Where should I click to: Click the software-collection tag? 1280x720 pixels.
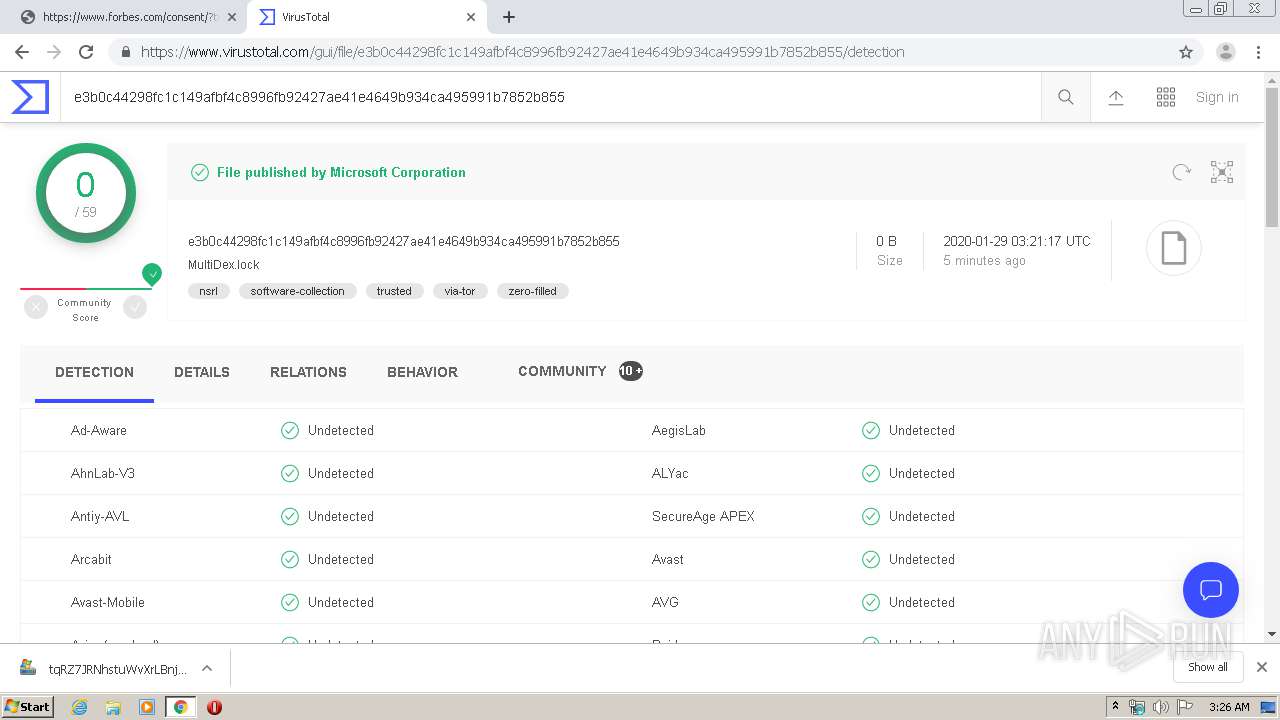(x=298, y=291)
